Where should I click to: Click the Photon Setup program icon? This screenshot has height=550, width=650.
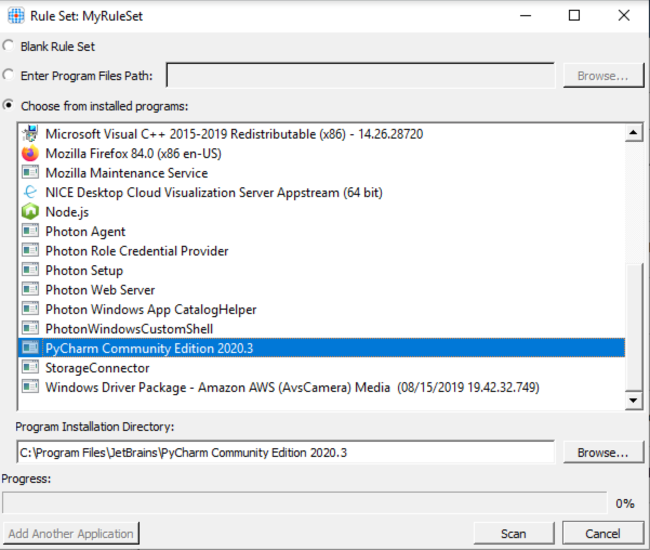point(30,270)
